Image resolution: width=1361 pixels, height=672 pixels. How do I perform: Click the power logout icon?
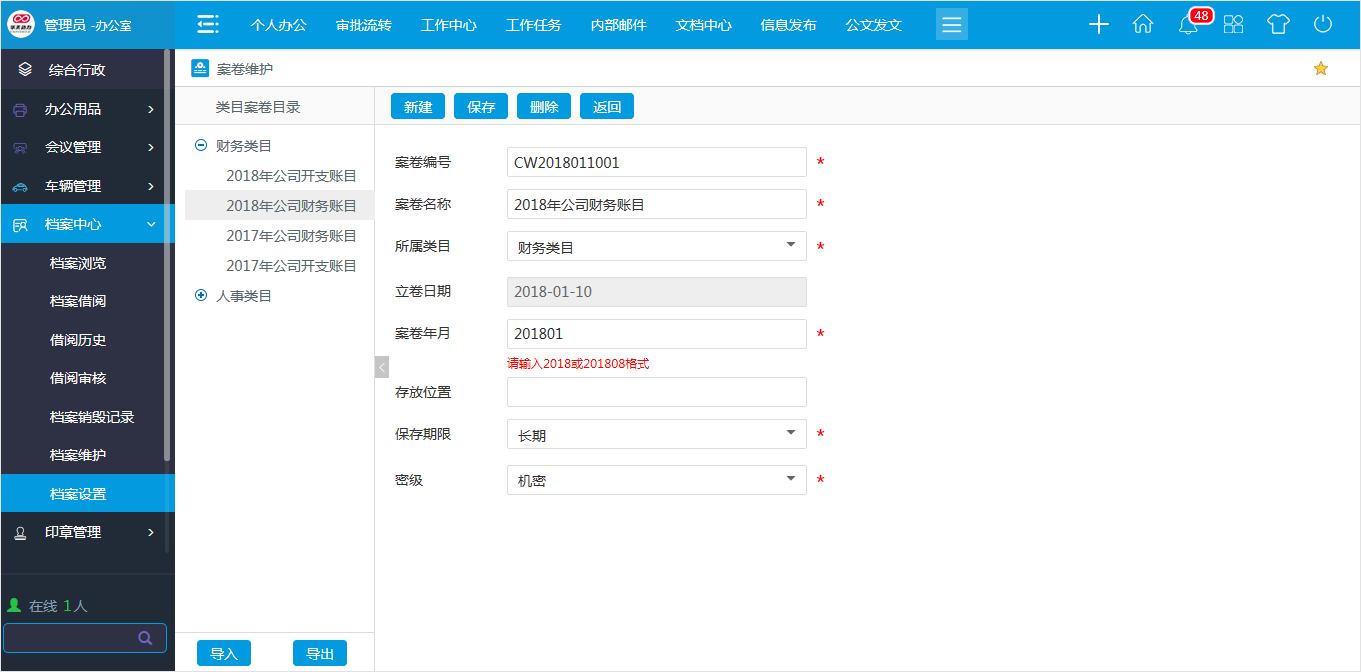1323,24
